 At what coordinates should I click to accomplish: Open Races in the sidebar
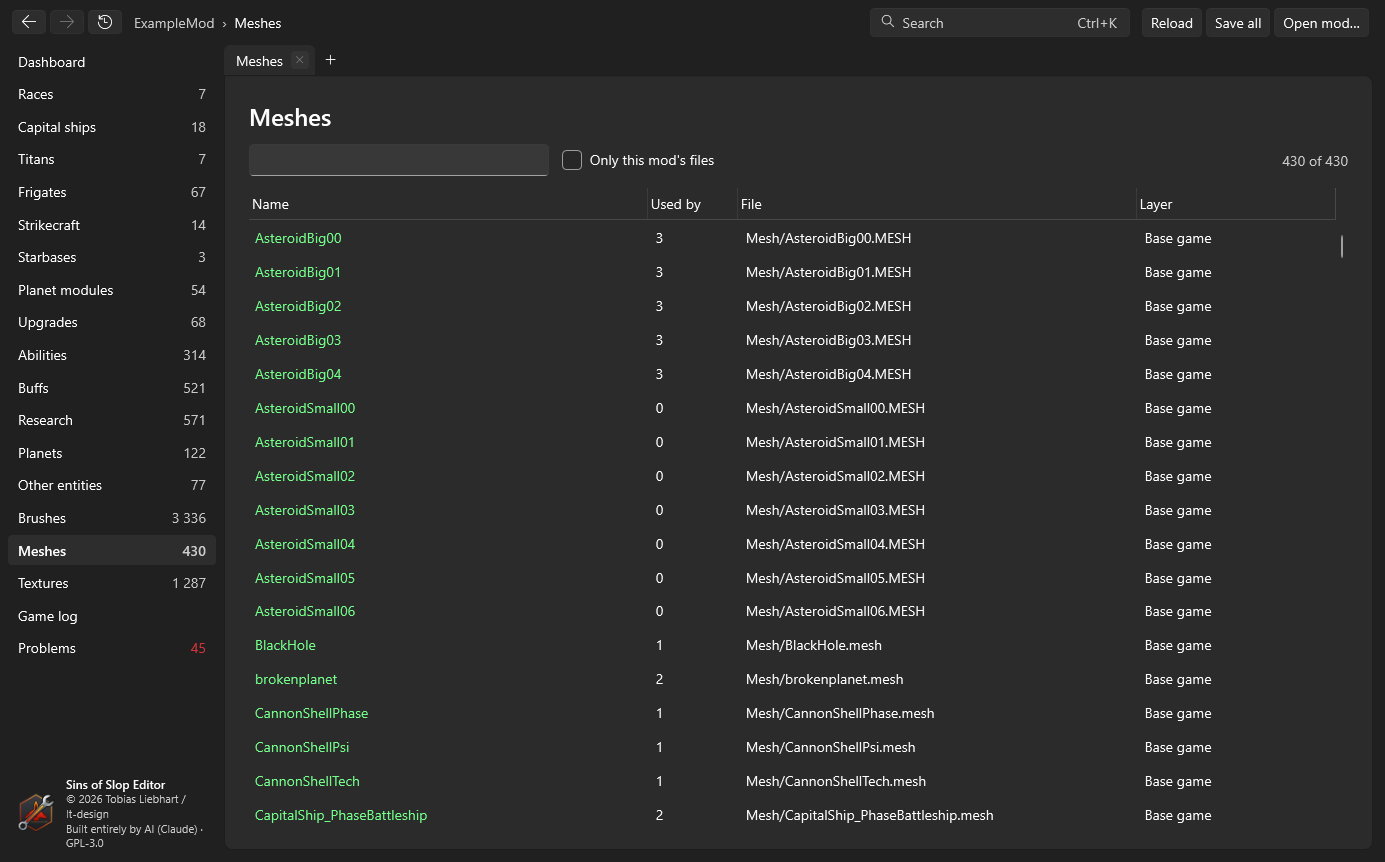(111, 94)
